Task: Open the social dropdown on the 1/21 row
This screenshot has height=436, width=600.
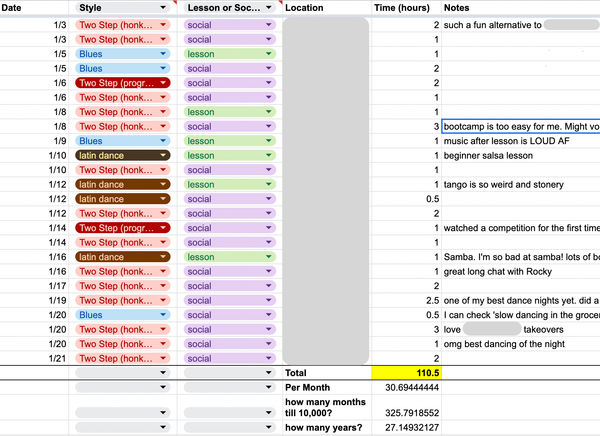Action: point(270,358)
